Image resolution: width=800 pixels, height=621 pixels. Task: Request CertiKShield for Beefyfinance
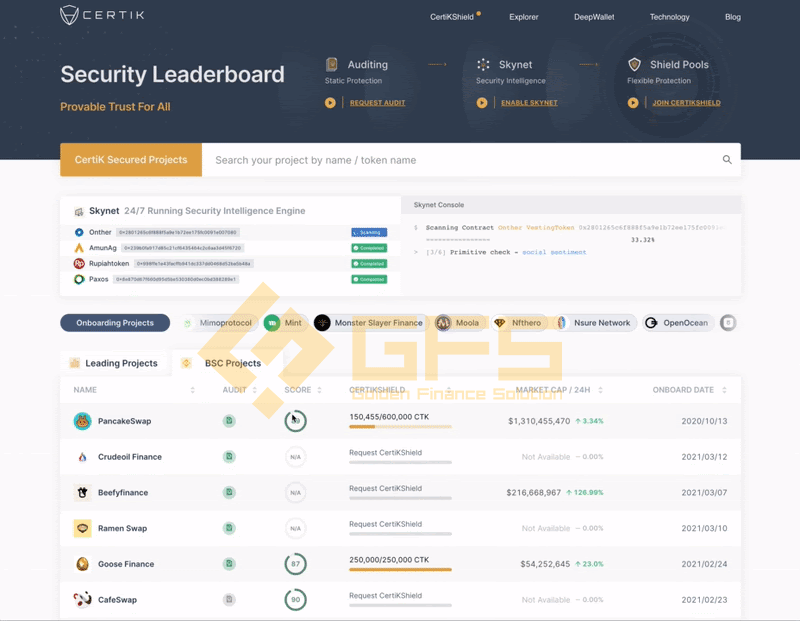[385, 488]
